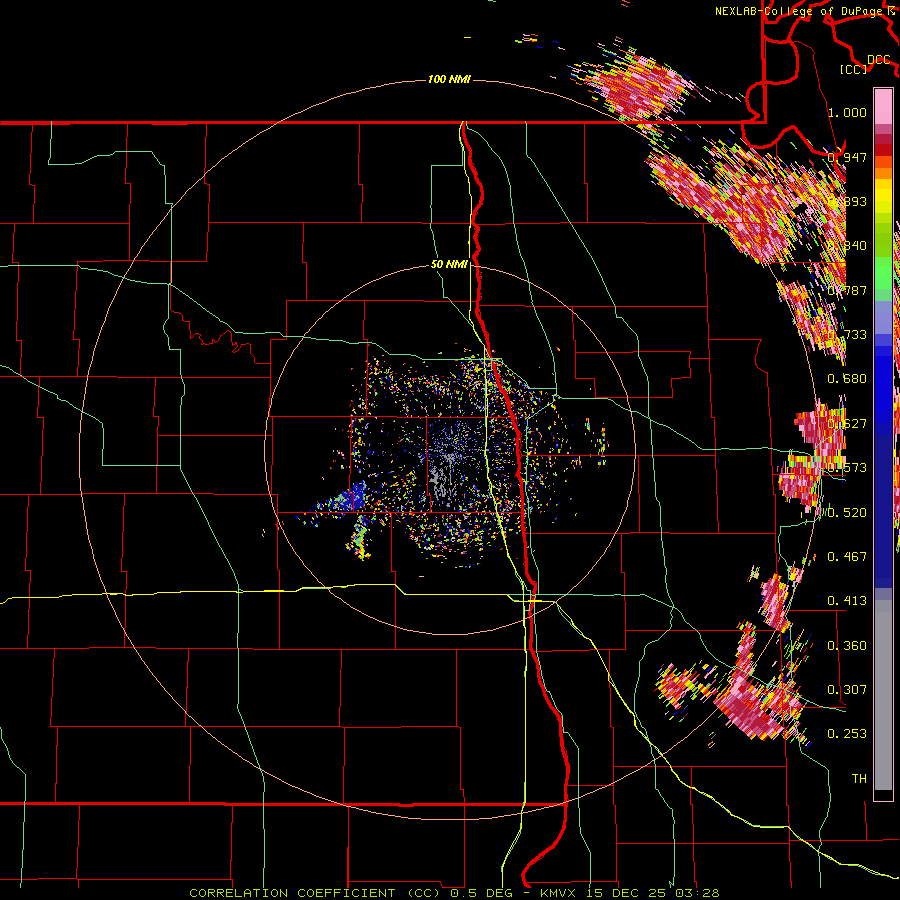Click the KMVX radar site identifier
Image resolution: width=900 pixels, height=900 pixels.
coord(560,893)
